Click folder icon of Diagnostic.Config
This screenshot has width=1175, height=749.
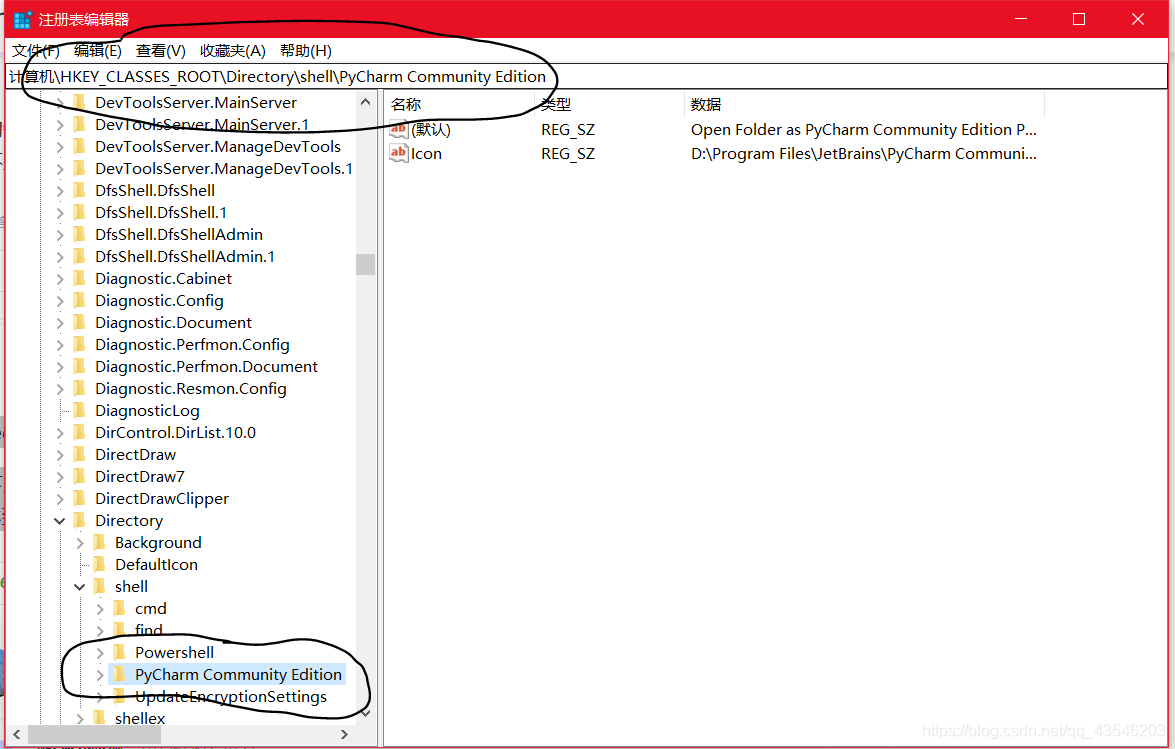coord(79,300)
